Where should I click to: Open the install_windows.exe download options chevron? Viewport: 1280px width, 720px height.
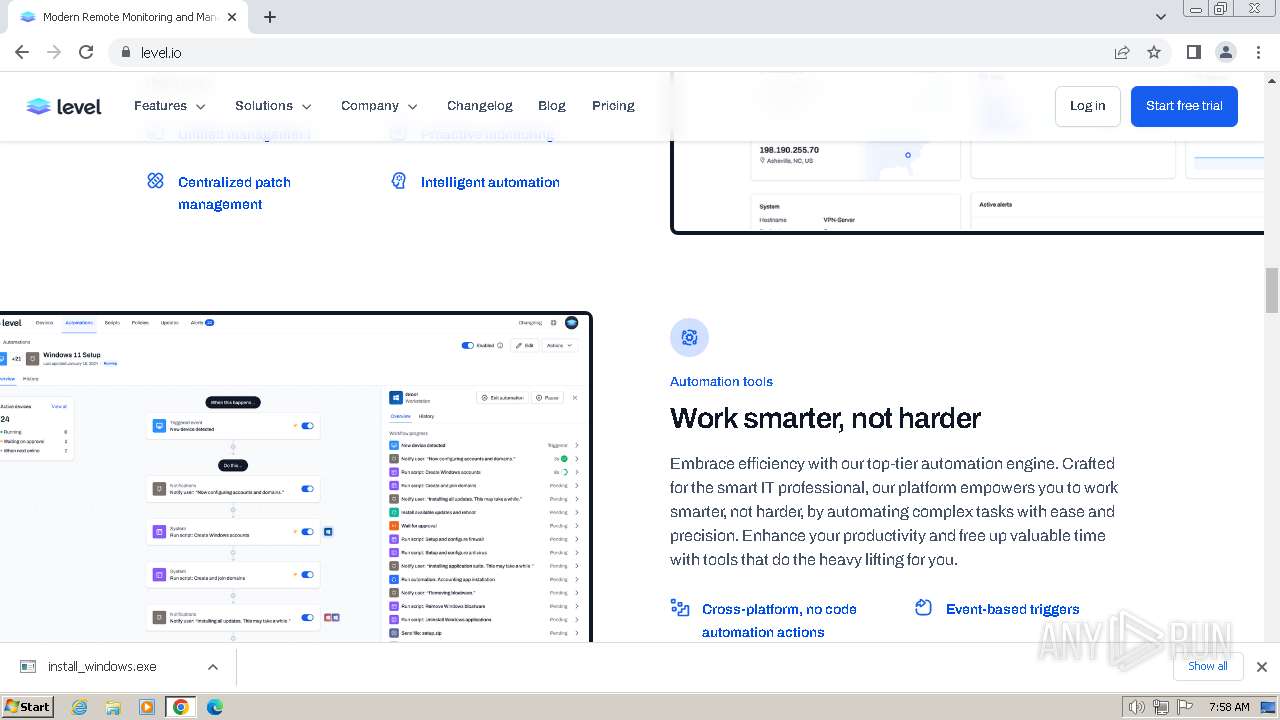[x=213, y=667]
